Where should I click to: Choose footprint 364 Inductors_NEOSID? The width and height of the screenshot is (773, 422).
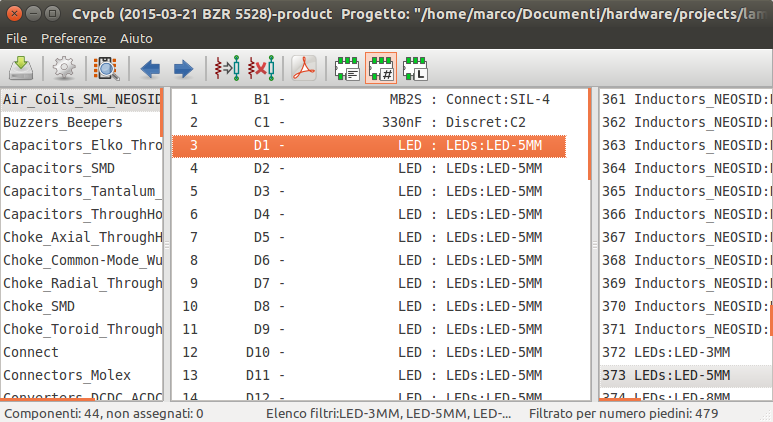tap(684, 168)
